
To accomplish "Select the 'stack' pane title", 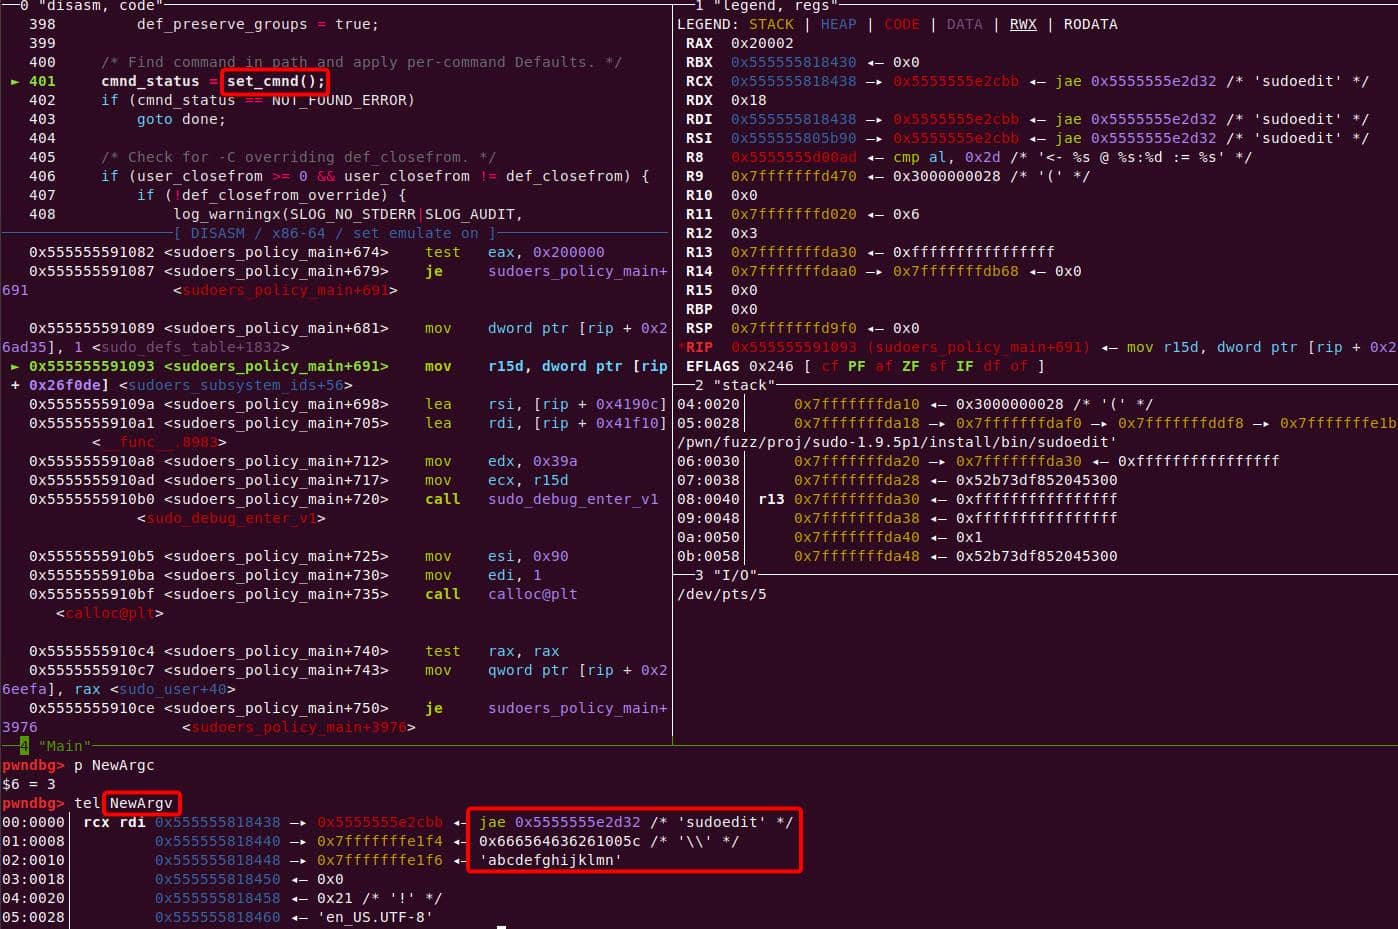I will (x=745, y=385).
